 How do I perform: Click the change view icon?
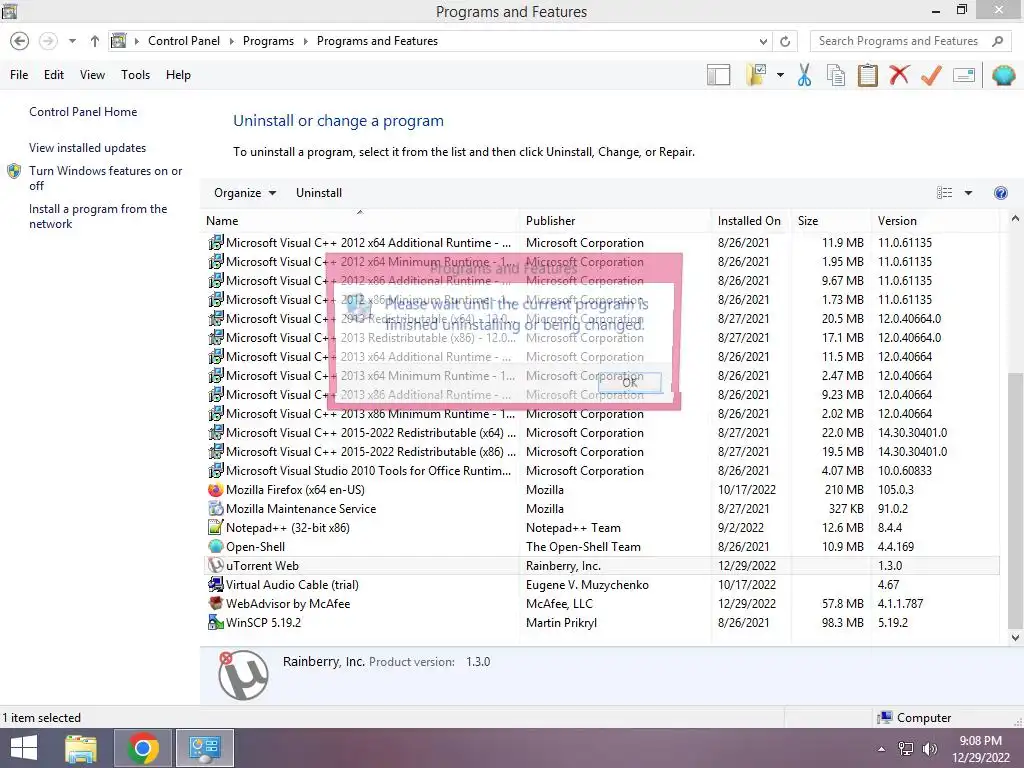pyautogui.click(x=944, y=193)
